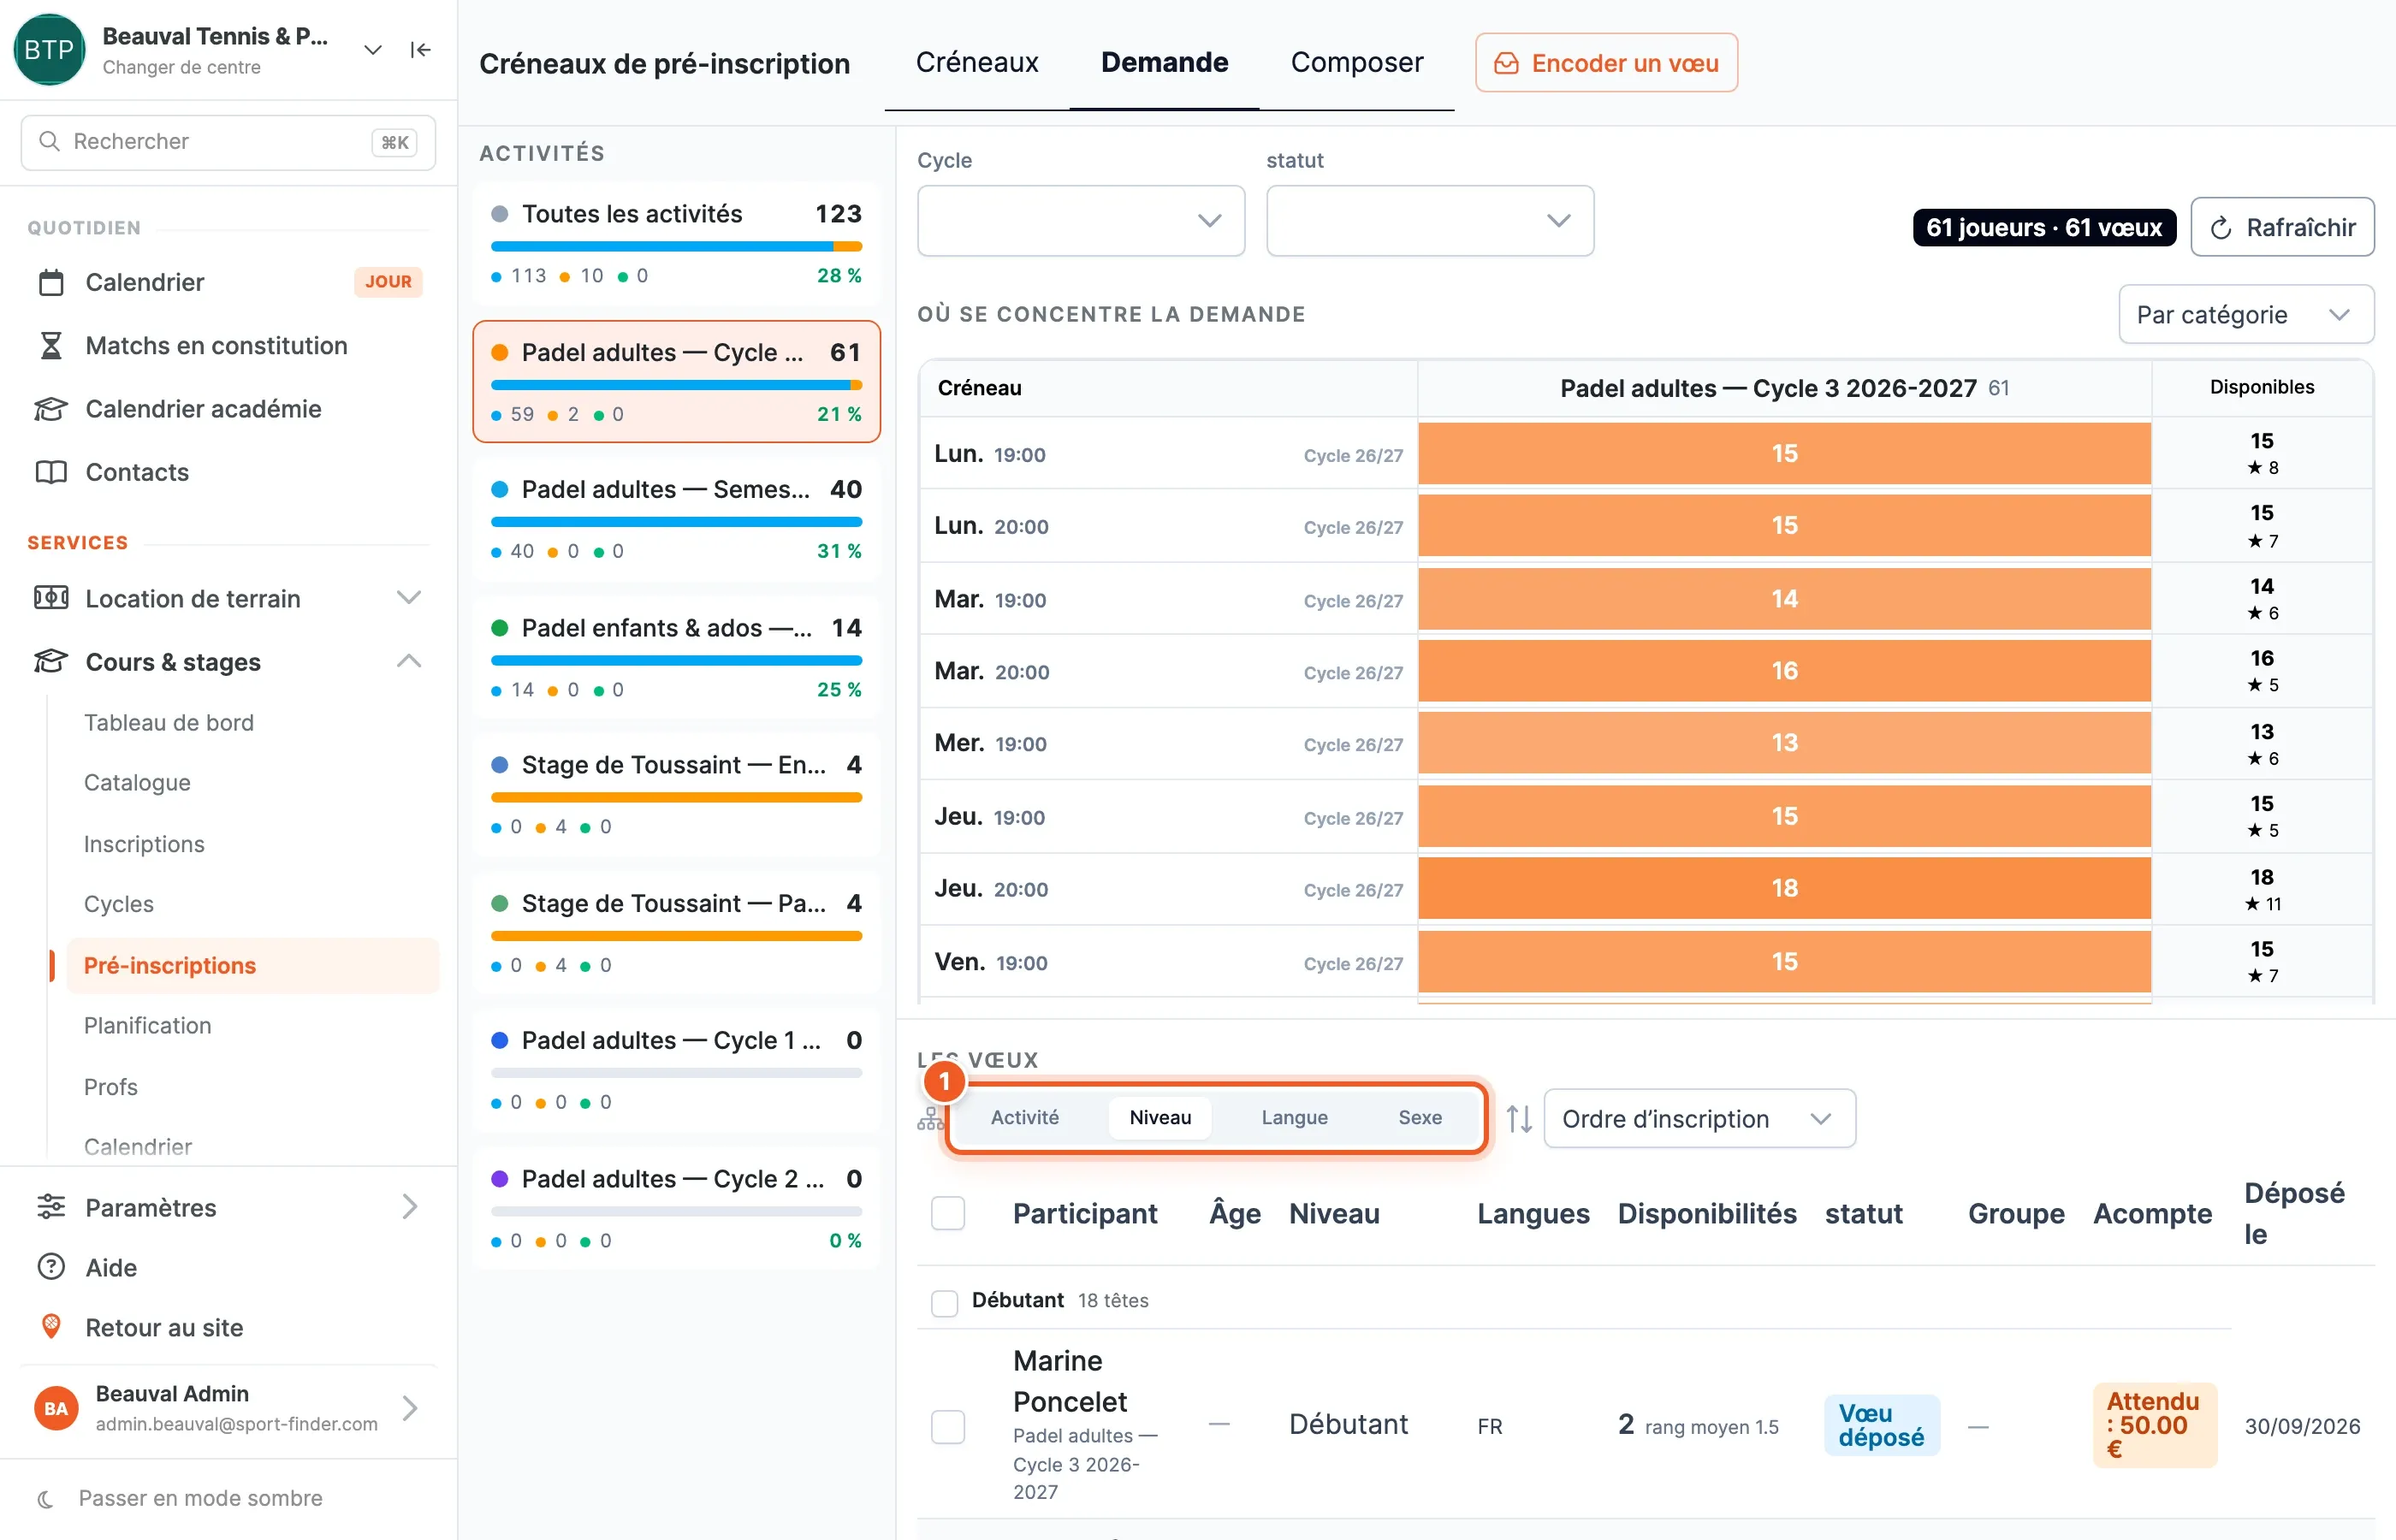Group wishes by Sexe
The height and width of the screenshot is (1540, 2396).
pos(1419,1118)
